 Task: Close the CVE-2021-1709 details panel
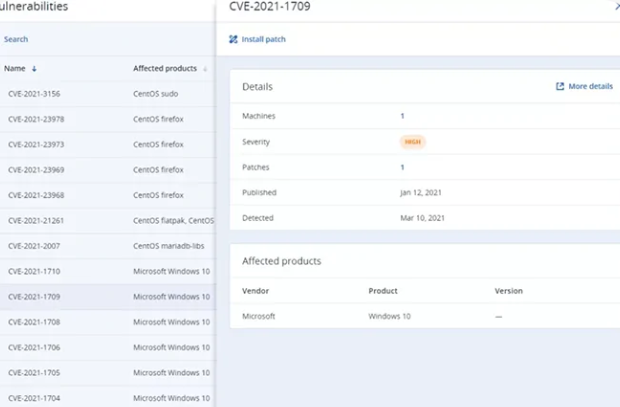pos(616,7)
